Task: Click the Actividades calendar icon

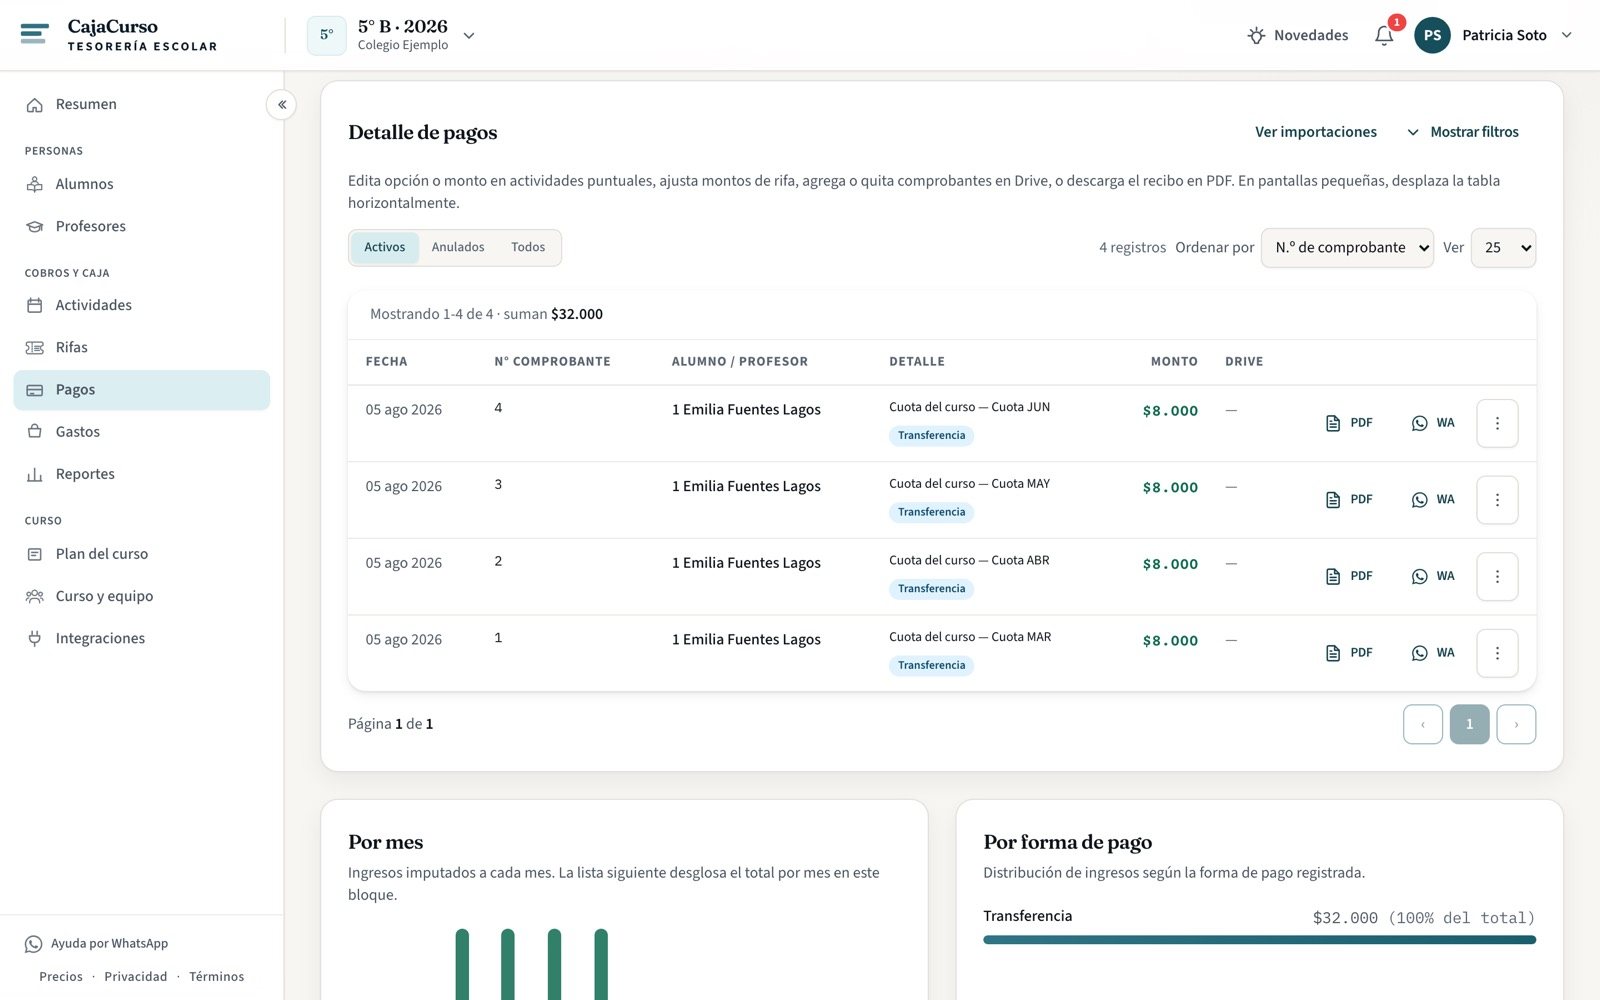Action: click(35, 306)
